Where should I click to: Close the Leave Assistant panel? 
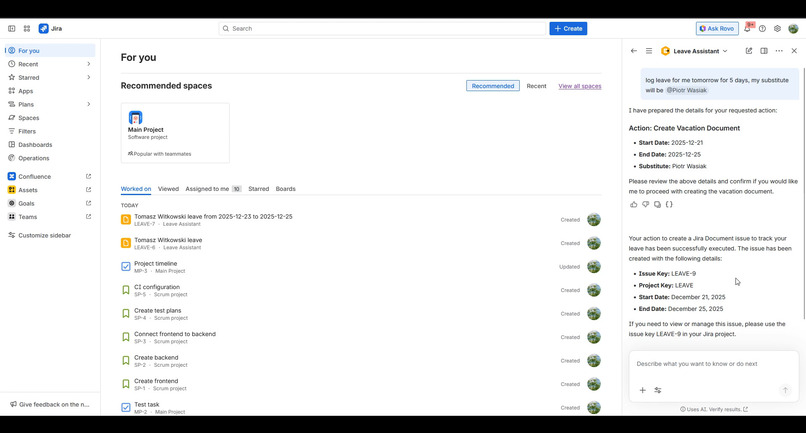coord(794,51)
